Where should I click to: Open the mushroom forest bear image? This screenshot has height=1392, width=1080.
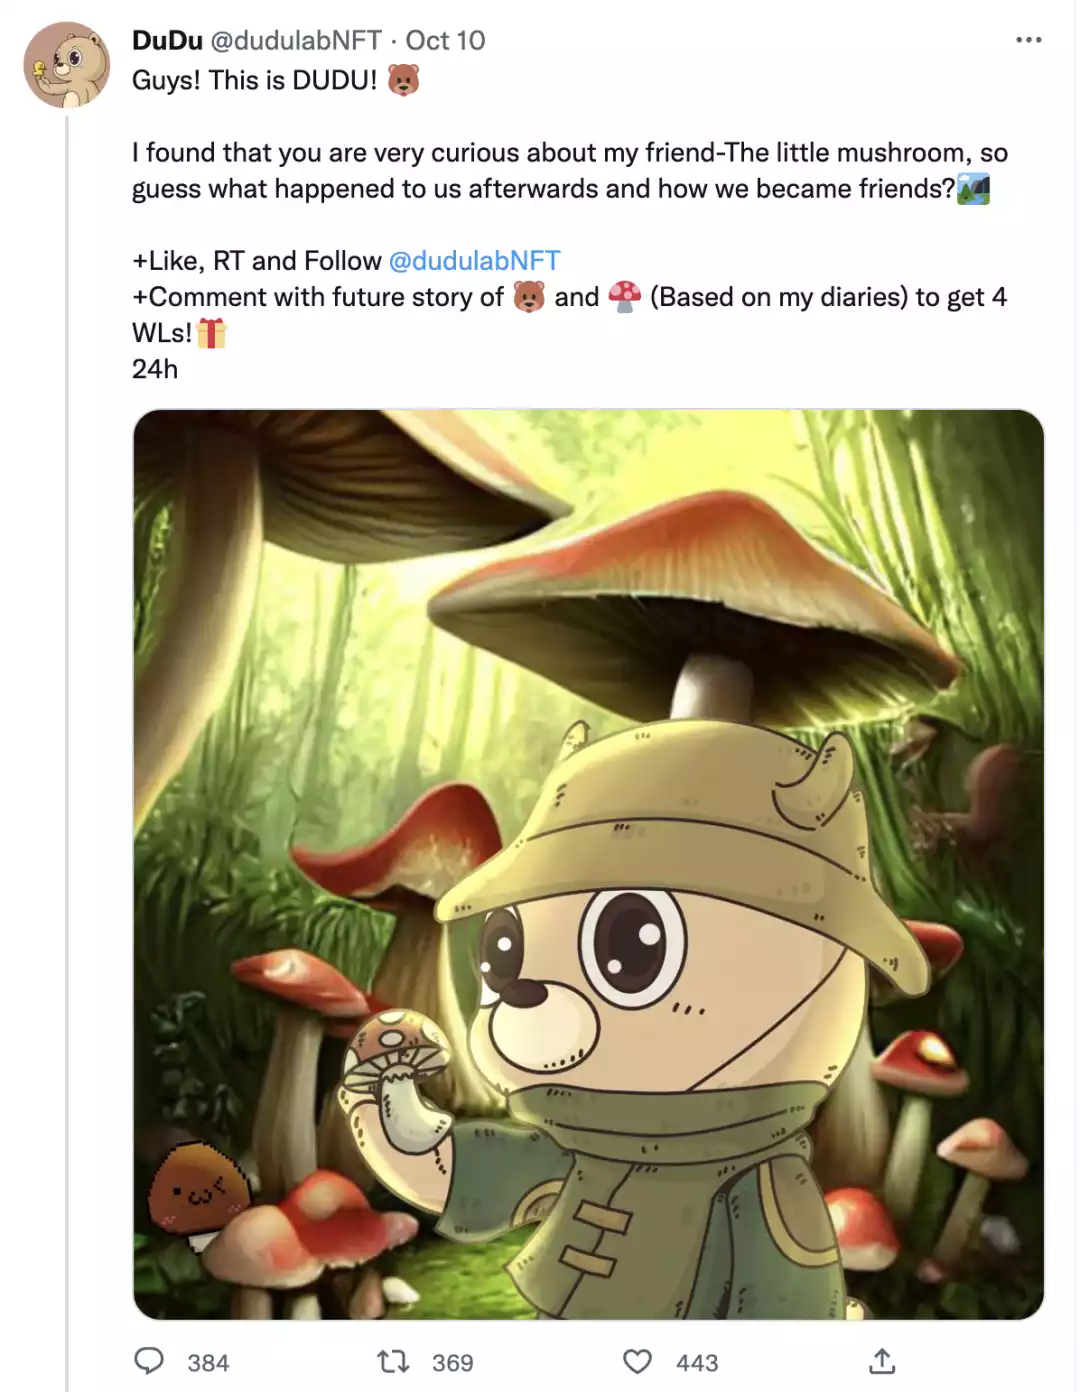click(588, 864)
